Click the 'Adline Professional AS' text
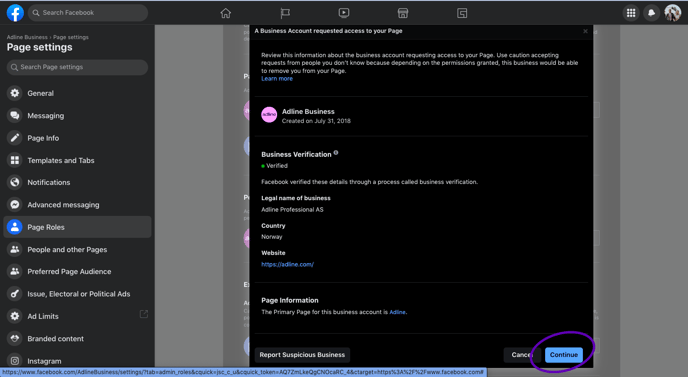The image size is (688, 377). (292, 209)
